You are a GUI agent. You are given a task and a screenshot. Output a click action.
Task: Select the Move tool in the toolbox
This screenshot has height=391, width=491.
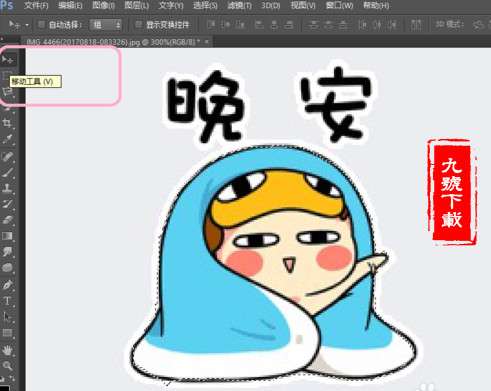pos(7,59)
